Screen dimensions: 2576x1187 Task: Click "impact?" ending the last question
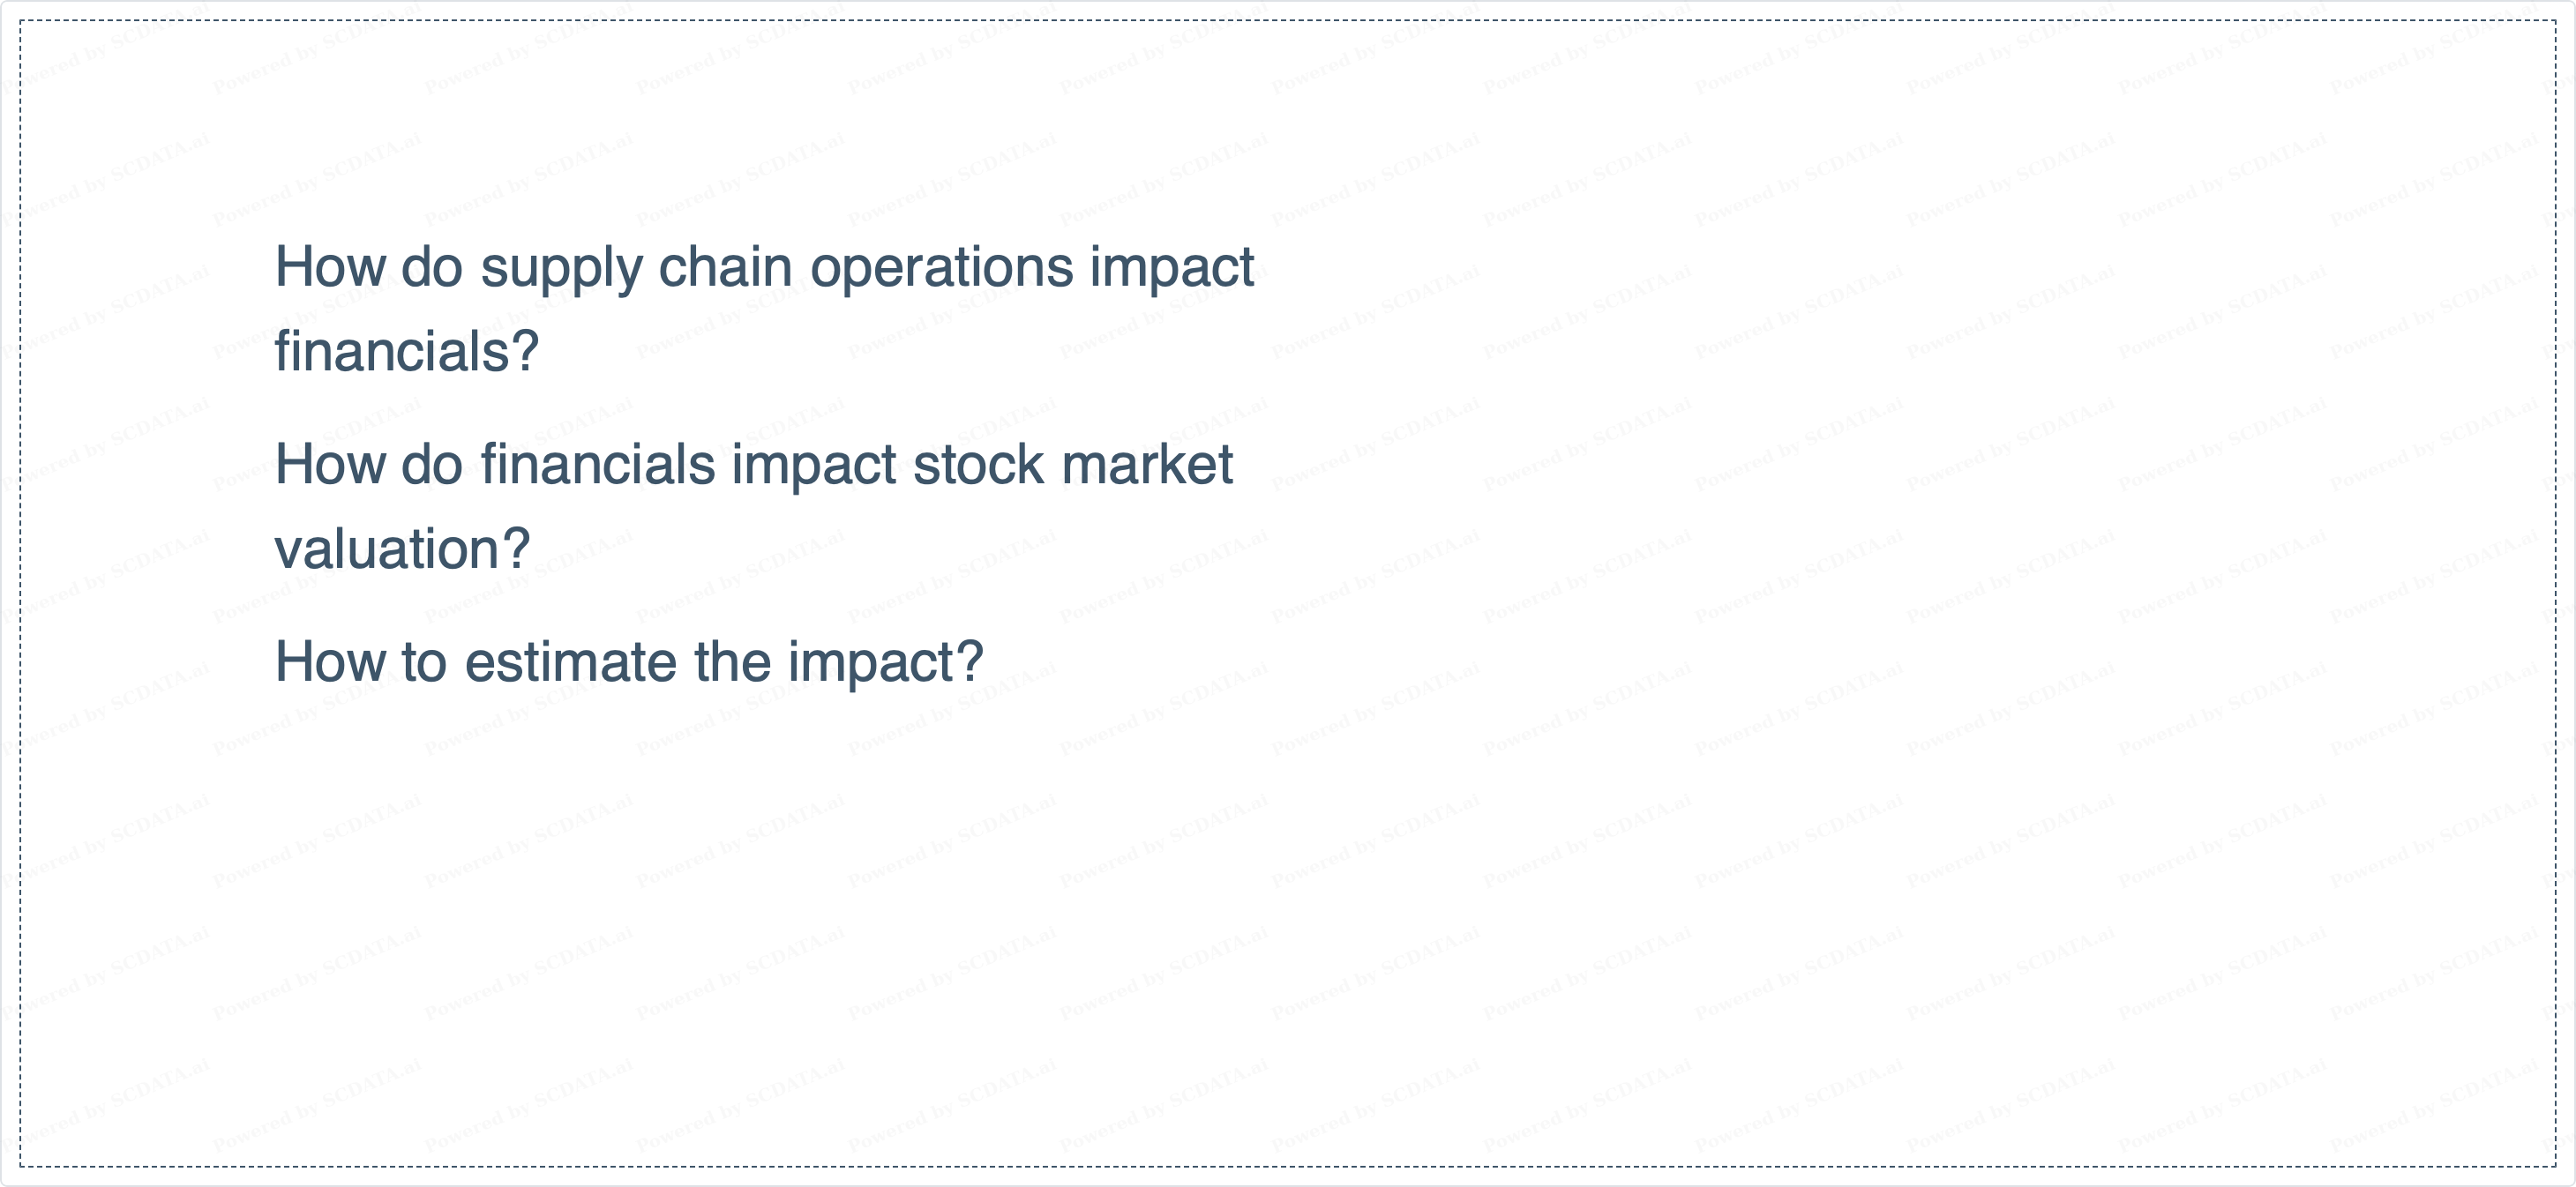pyautogui.click(x=885, y=664)
